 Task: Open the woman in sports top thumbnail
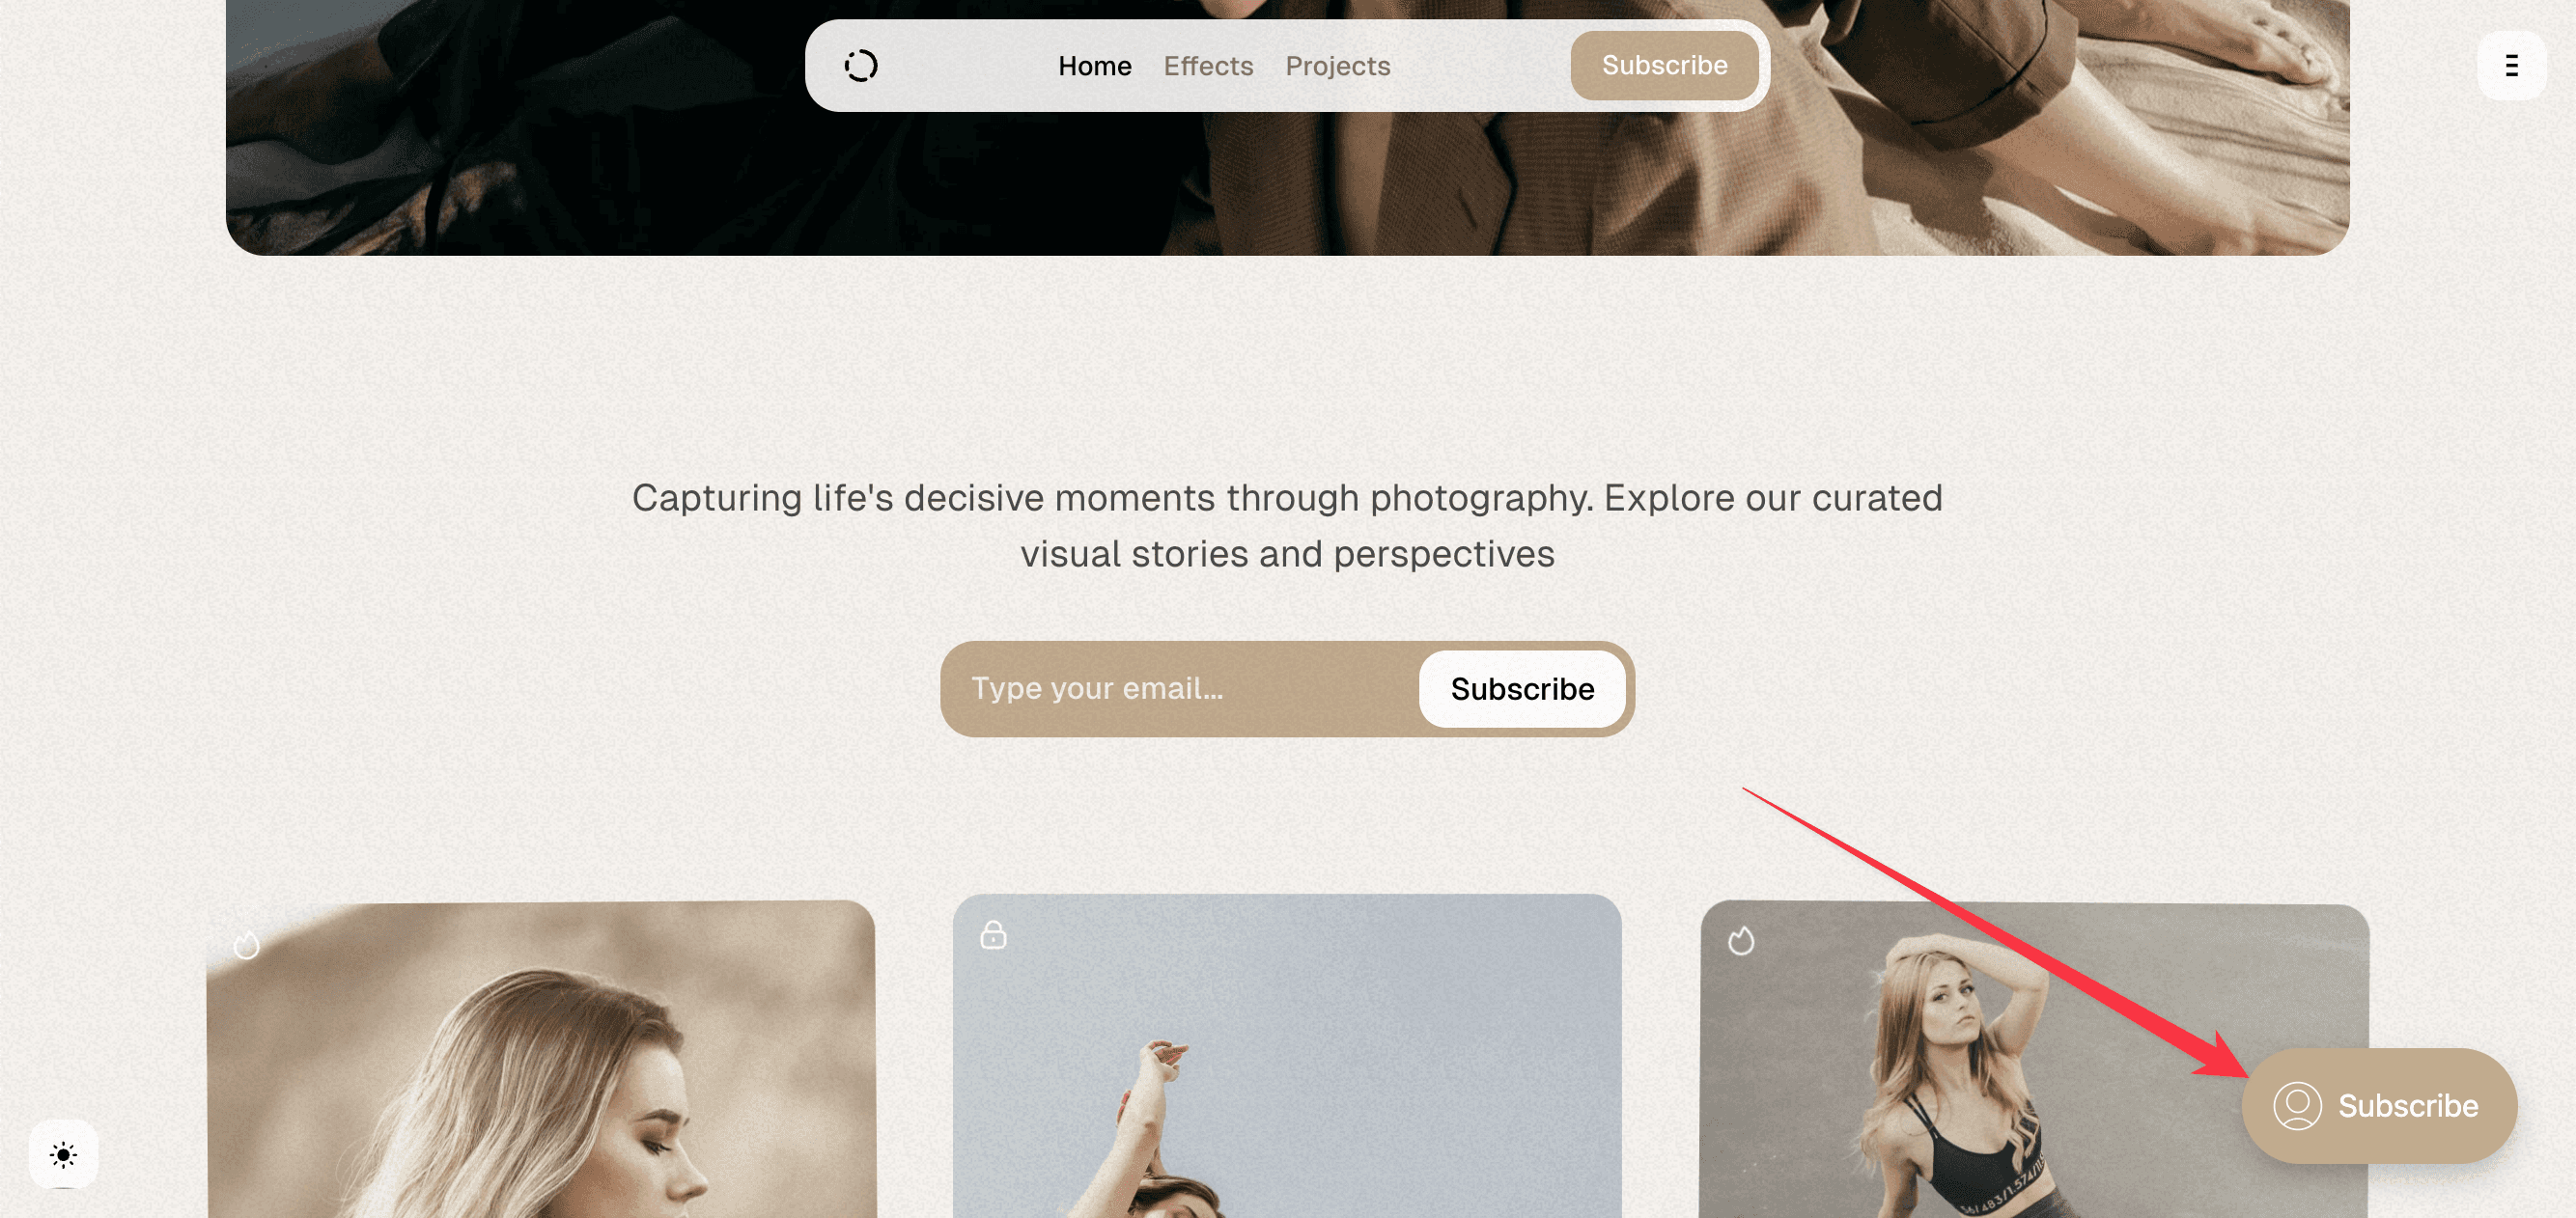tap(2034, 1059)
